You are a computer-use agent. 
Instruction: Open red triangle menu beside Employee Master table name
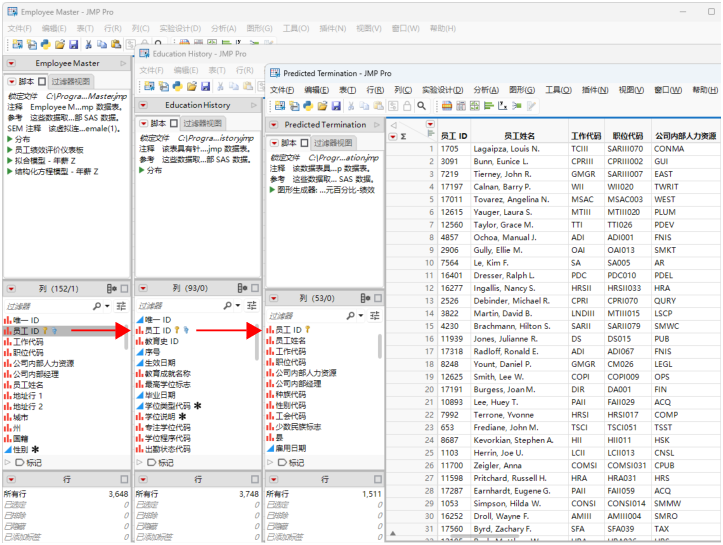click(12, 63)
